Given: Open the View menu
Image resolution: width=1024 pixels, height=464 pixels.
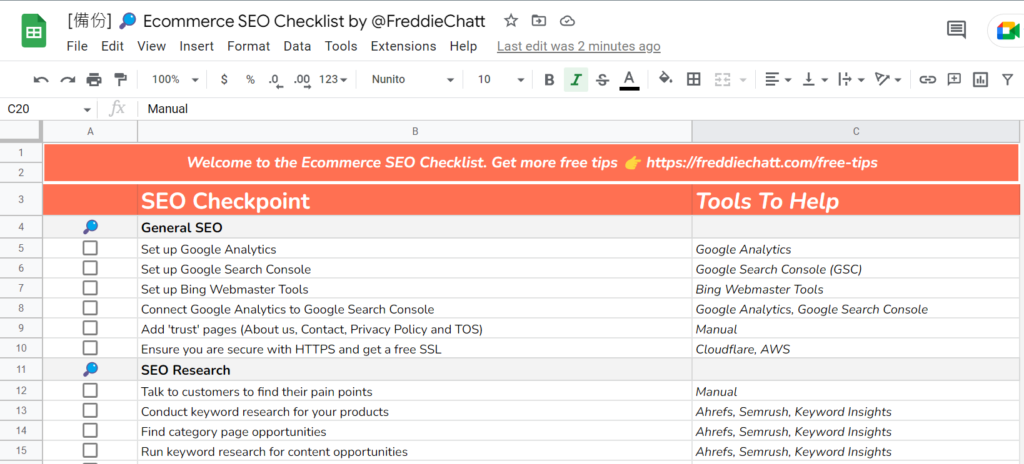Looking at the screenshot, I should pyautogui.click(x=152, y=46).
